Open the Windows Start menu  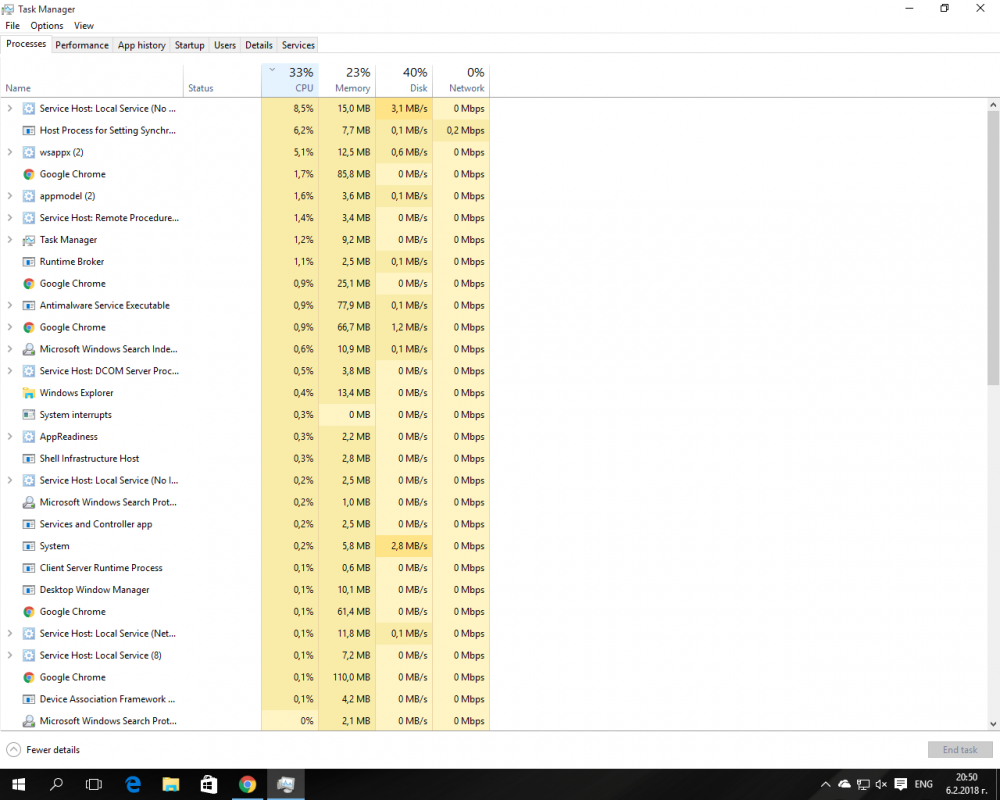coord(18,784)
